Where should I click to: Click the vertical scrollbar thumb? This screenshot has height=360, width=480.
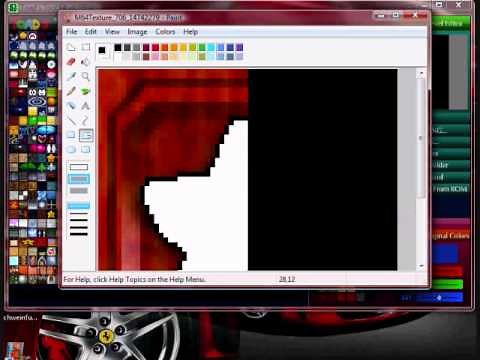(x=421, y=137)
